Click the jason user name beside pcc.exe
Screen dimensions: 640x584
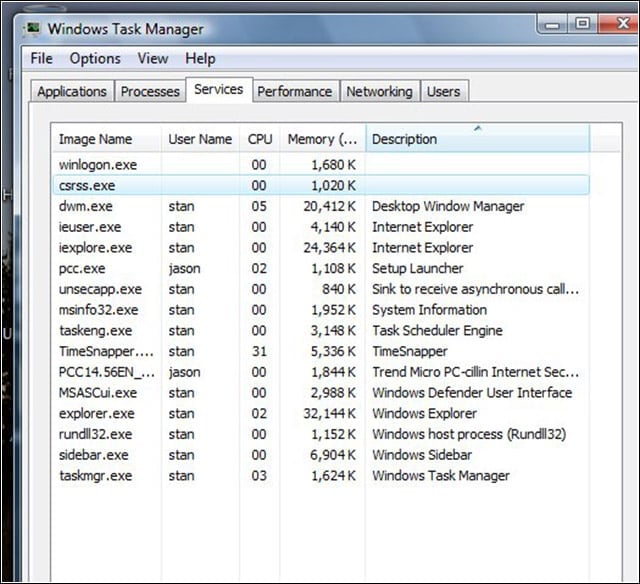point(184,269)
